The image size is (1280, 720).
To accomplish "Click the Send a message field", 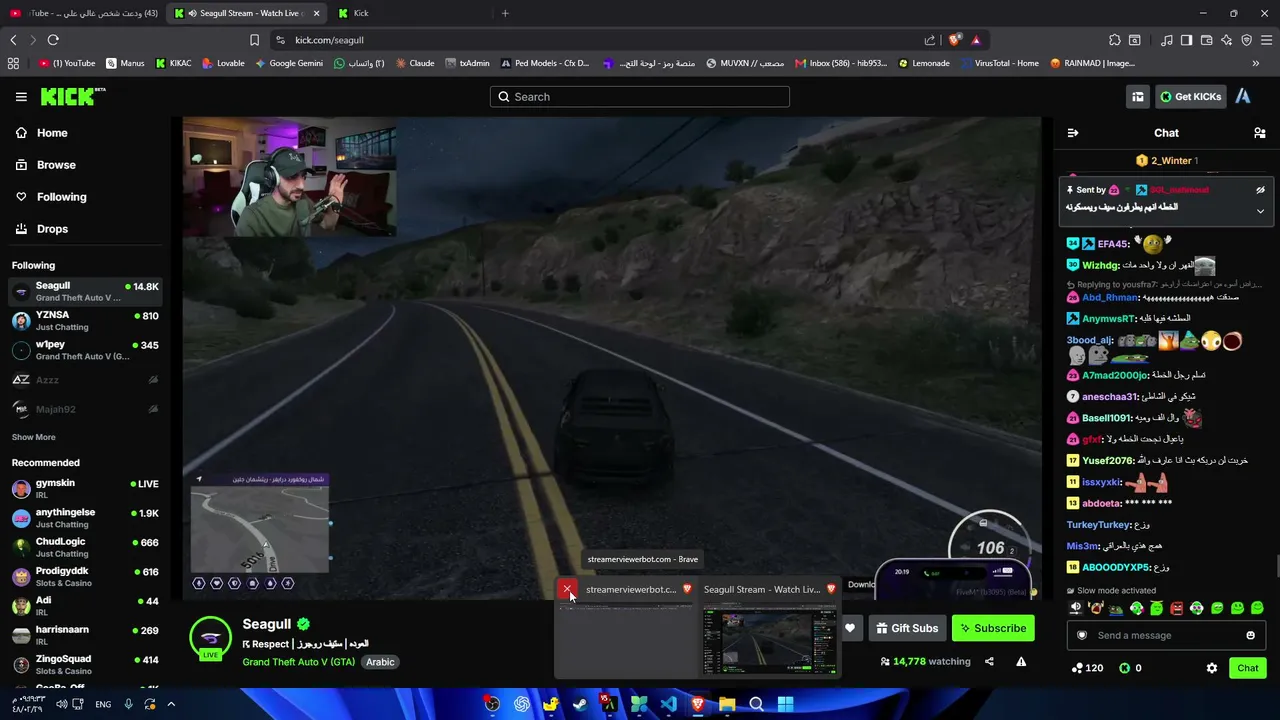I will point(1166,635).
